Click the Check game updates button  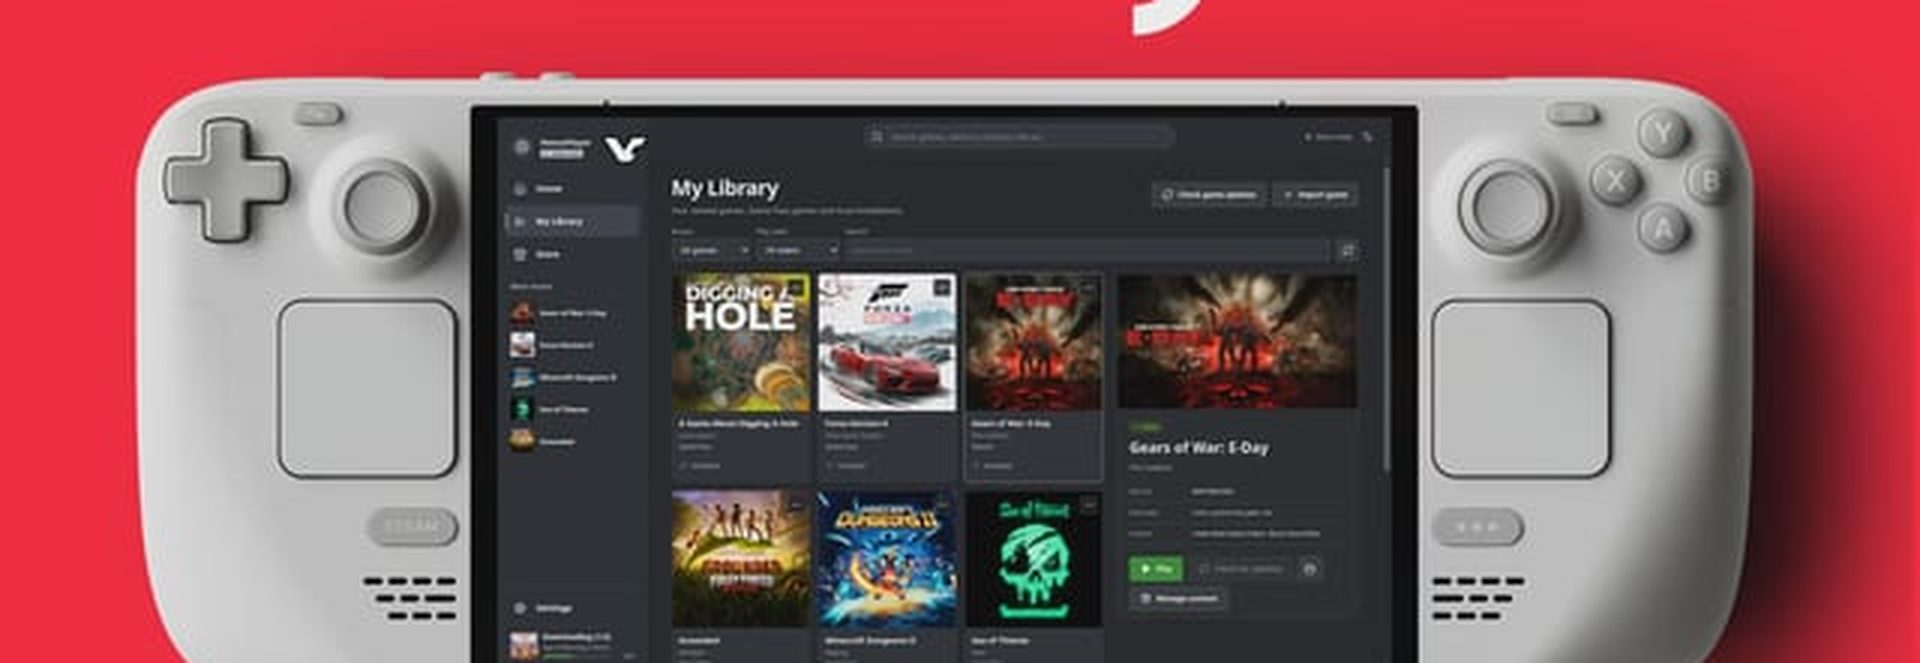pos(1209,195)
